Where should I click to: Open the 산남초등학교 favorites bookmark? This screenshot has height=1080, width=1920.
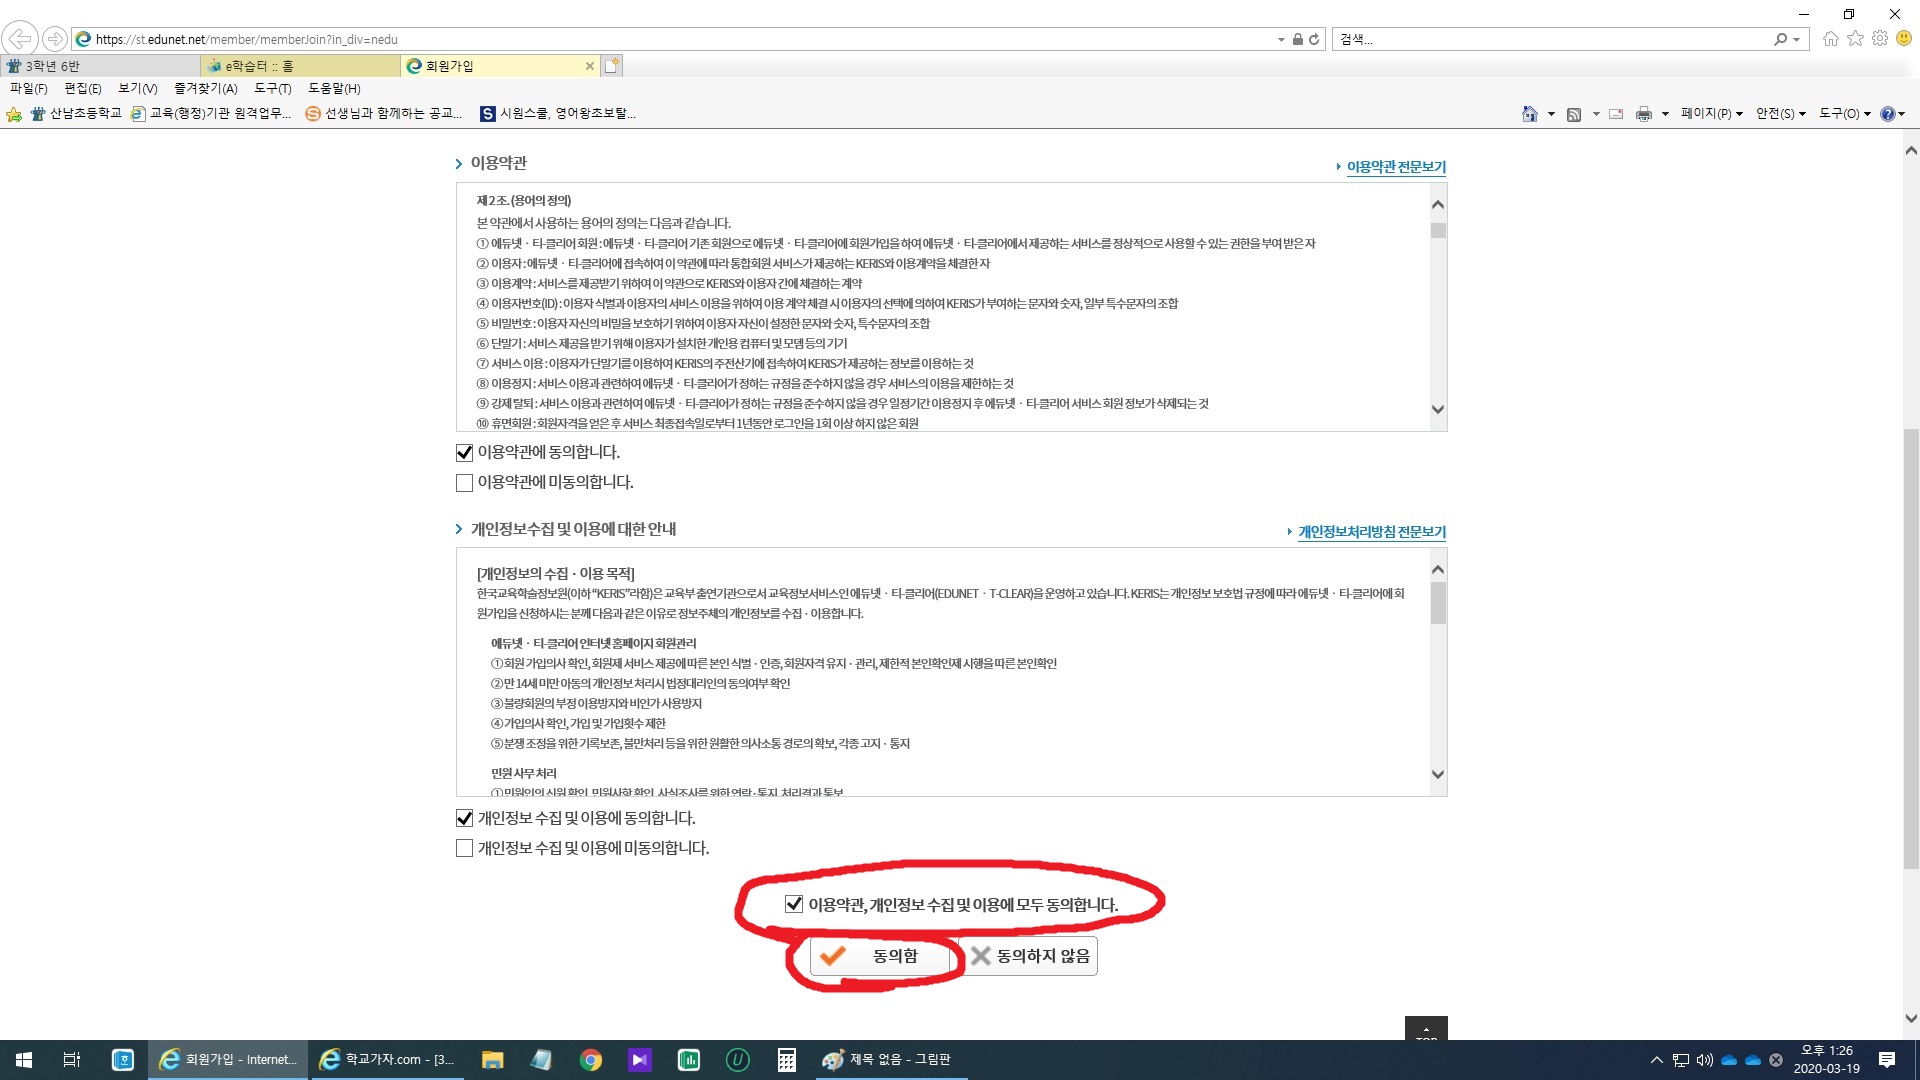(x=76, y=114)
